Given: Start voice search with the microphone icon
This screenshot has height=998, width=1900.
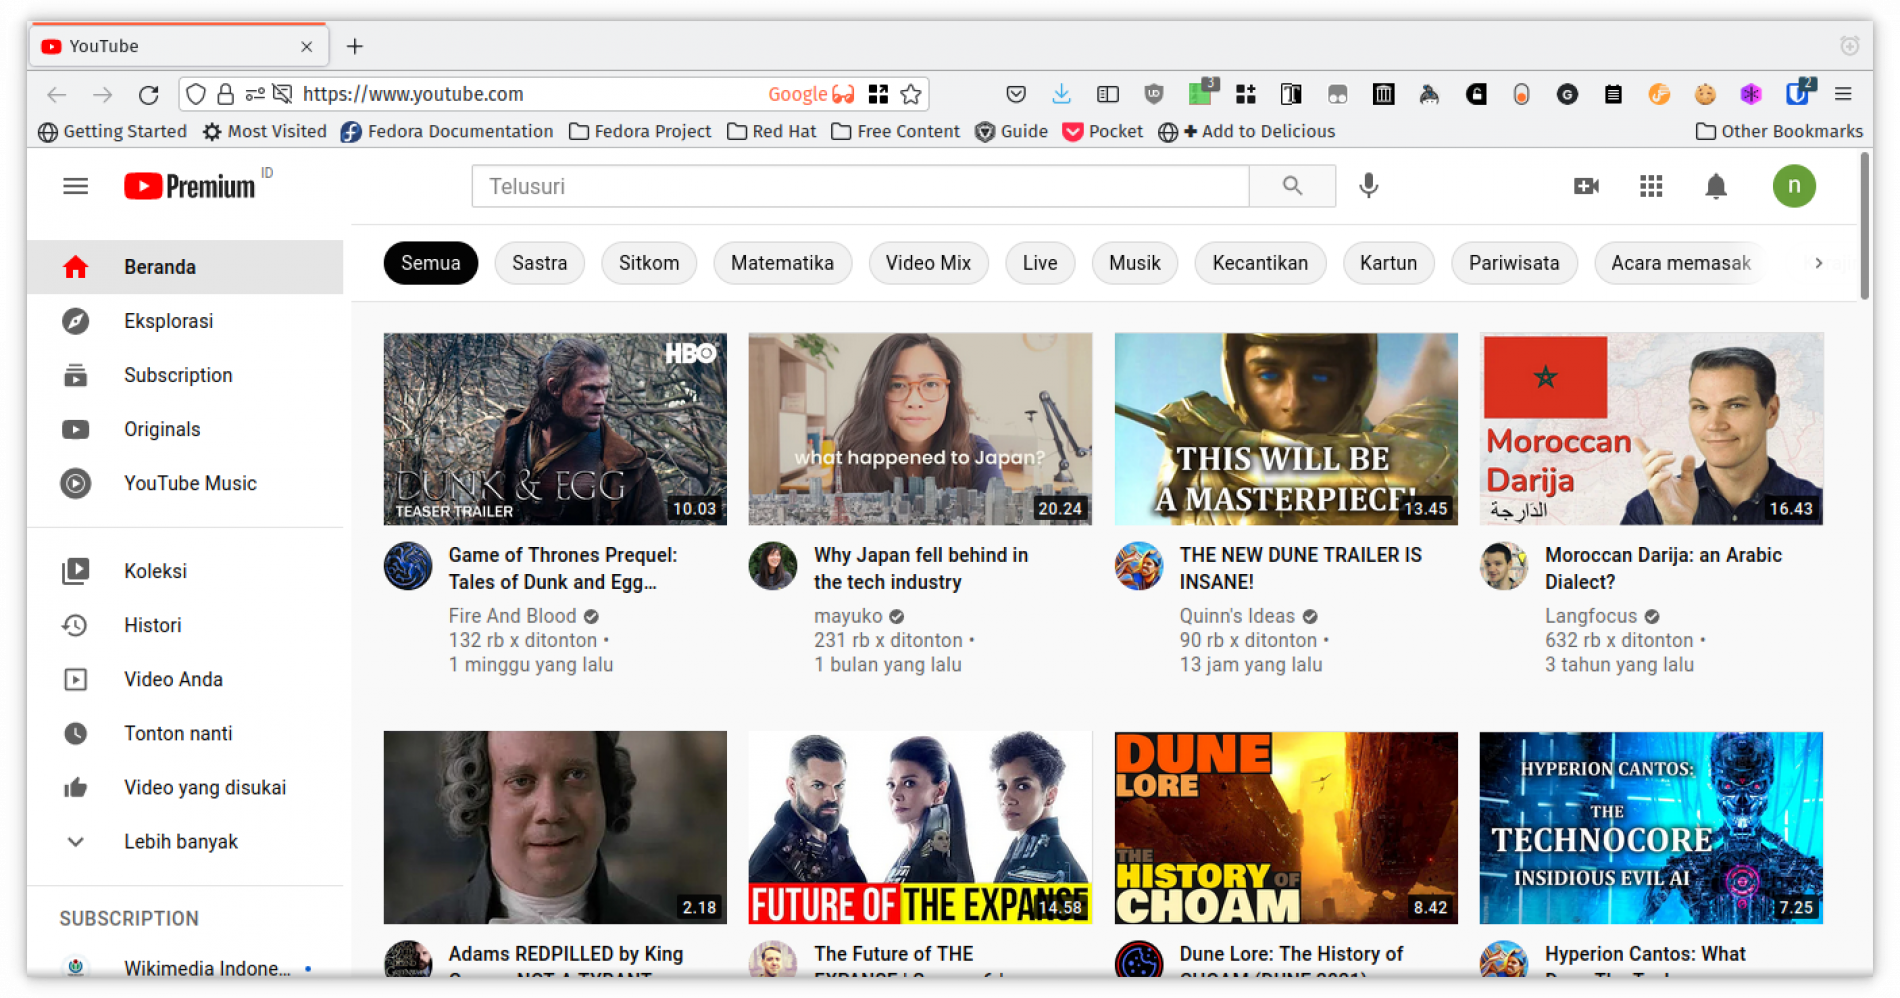Looking at the screenshot, I should tap(1369, 186).
